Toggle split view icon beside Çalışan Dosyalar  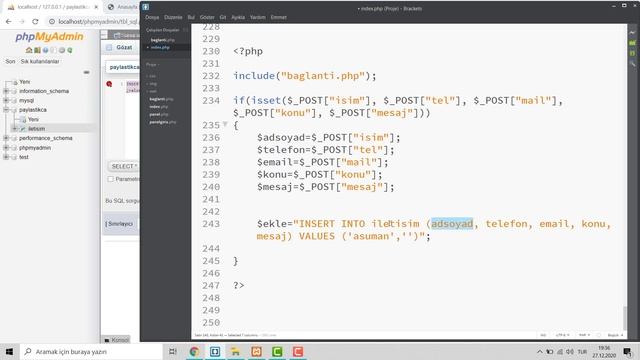(185, 30)
